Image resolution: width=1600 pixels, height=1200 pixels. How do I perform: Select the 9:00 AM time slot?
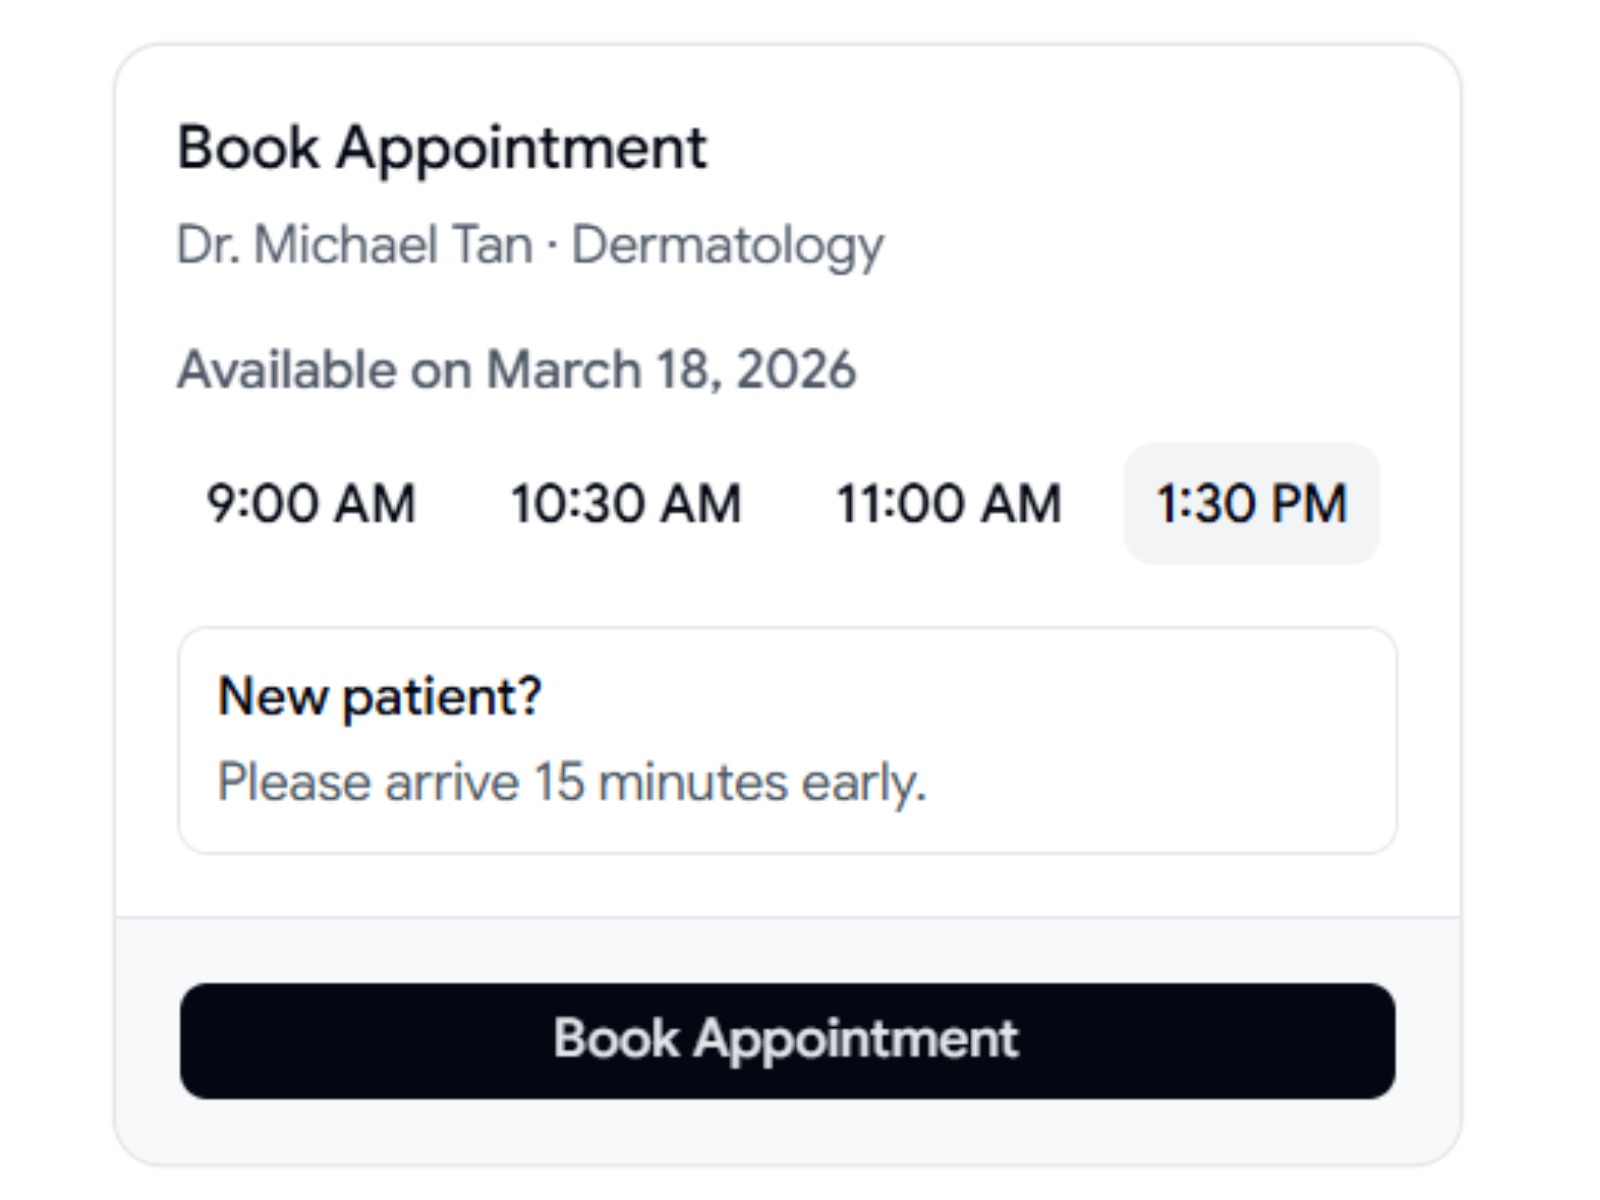(311, 503)
